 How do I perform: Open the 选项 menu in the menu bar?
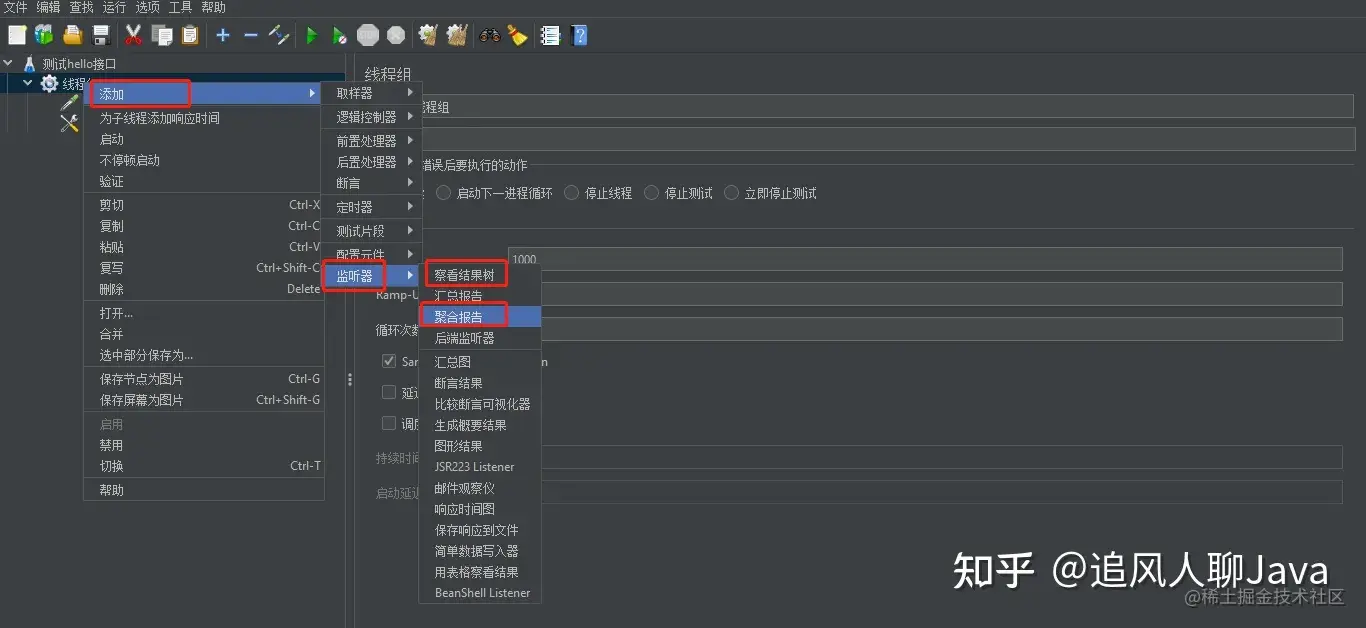[147, 7]
